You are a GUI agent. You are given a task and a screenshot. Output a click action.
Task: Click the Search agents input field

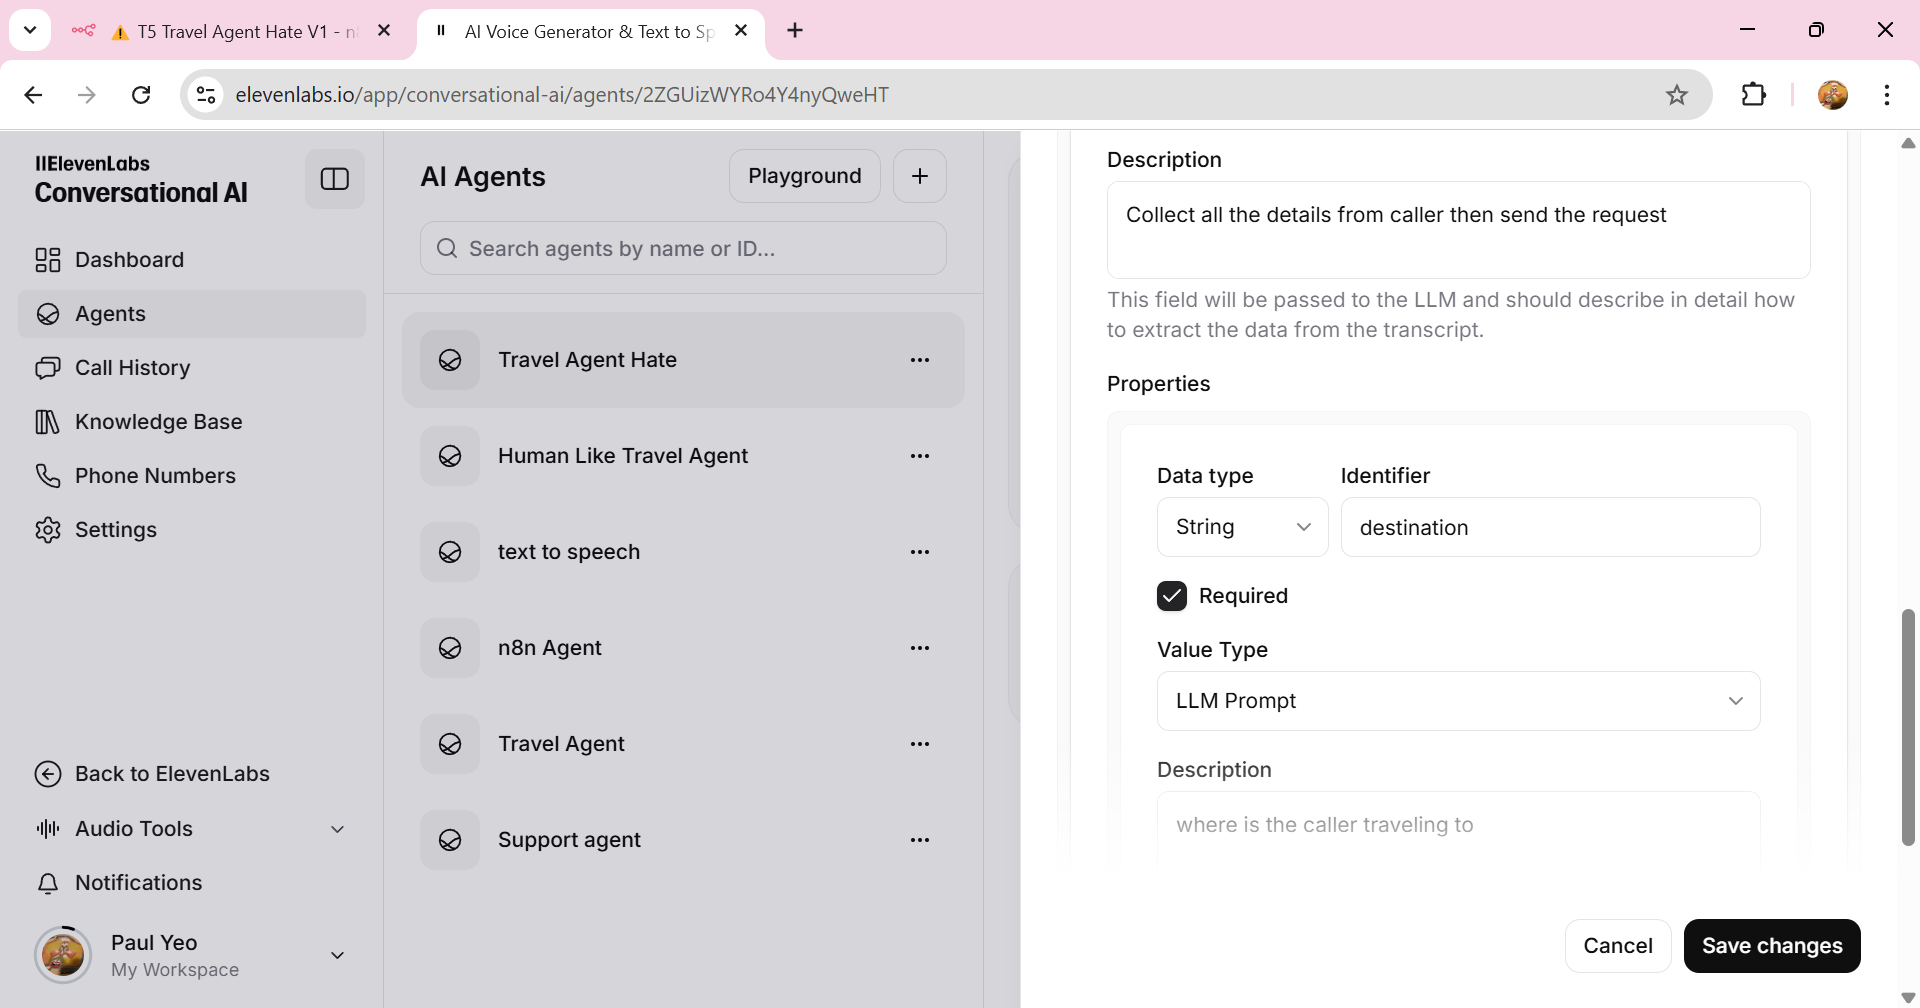683,248
